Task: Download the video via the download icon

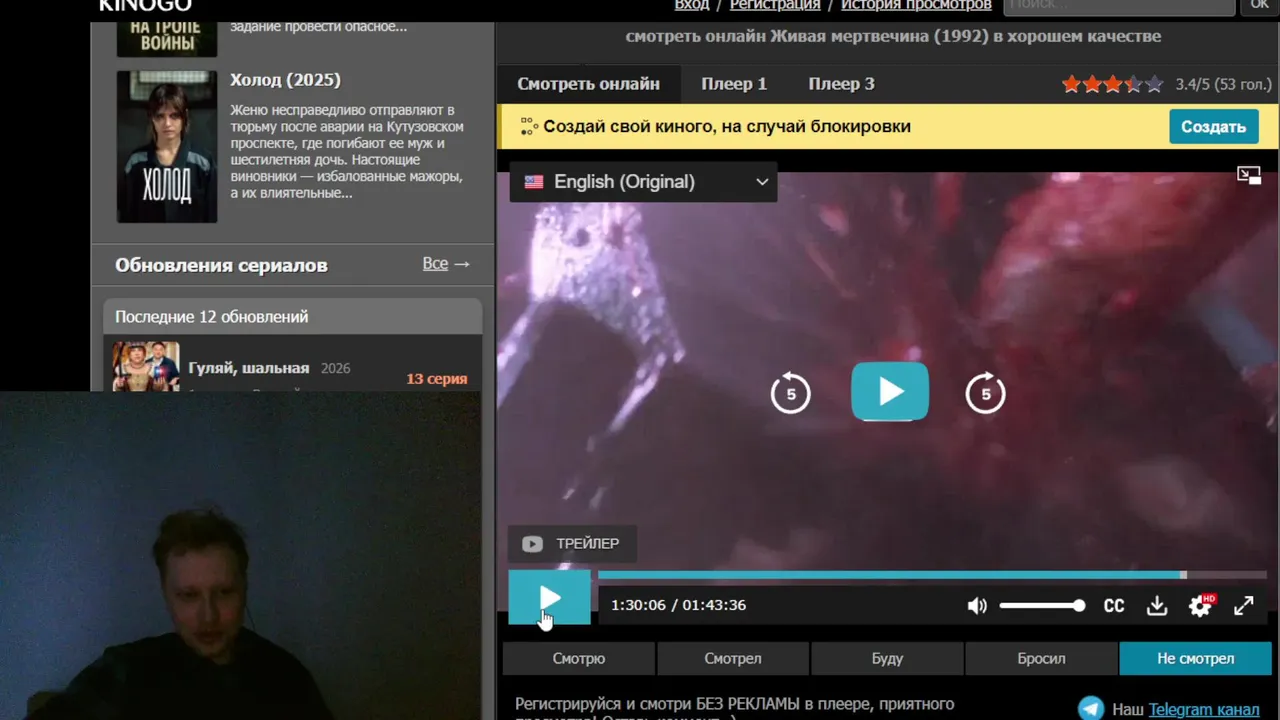Action: [x=1157, y=606]
